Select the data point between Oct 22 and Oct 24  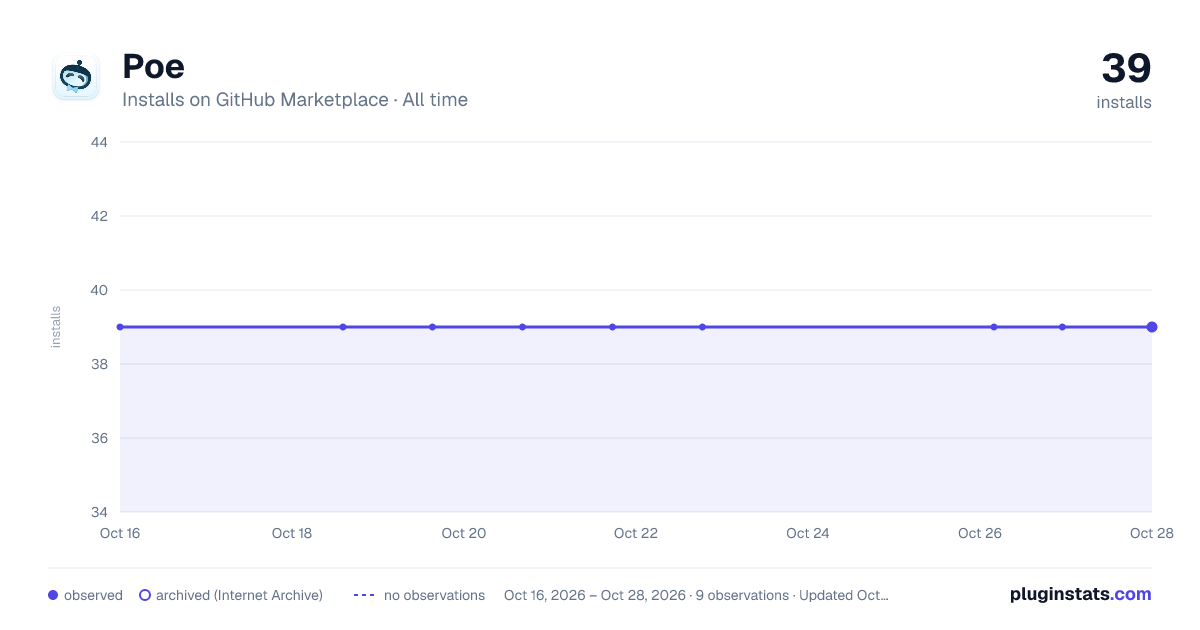tap(702, 327)
